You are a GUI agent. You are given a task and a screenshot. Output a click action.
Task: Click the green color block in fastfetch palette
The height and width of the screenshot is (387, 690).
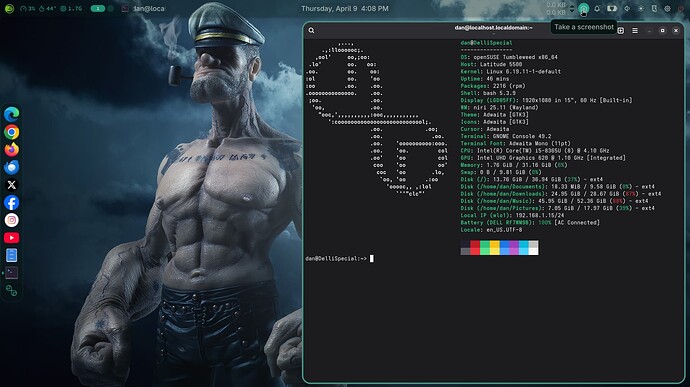pyautogui.click(x=484, y=247)
